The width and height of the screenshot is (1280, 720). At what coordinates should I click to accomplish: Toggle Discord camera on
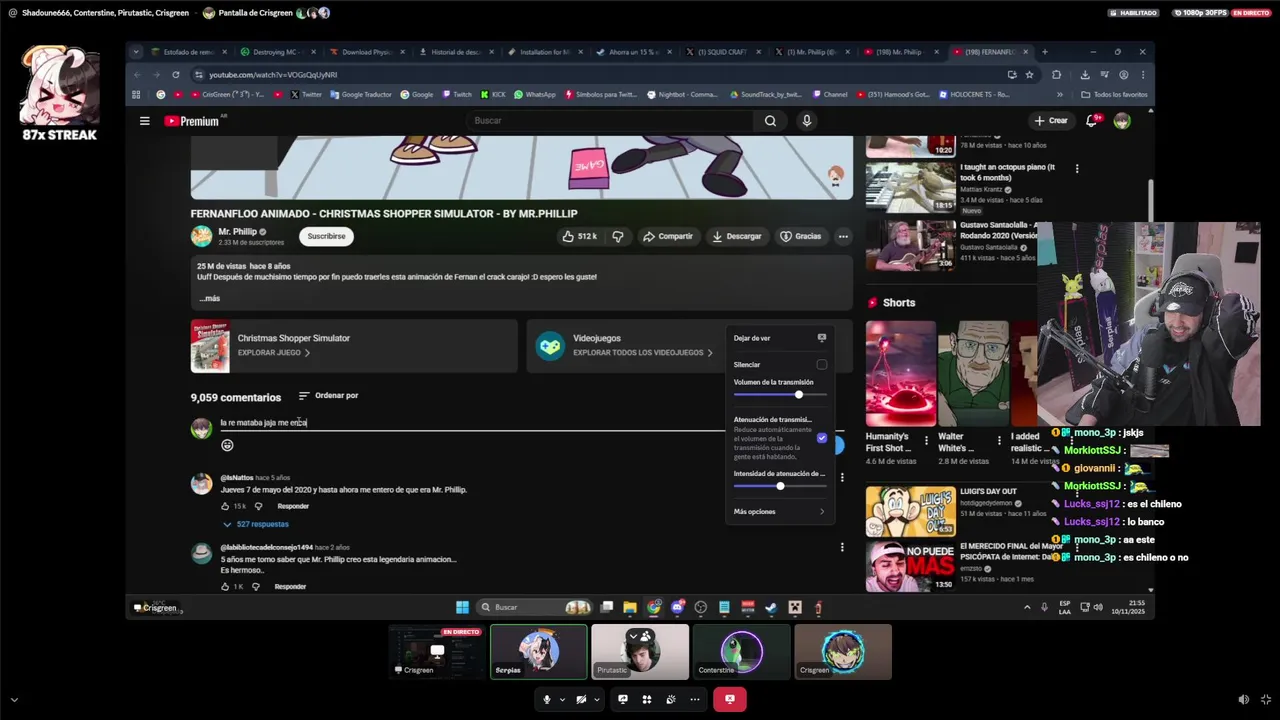pyautogui.click(x=581, y=700)
